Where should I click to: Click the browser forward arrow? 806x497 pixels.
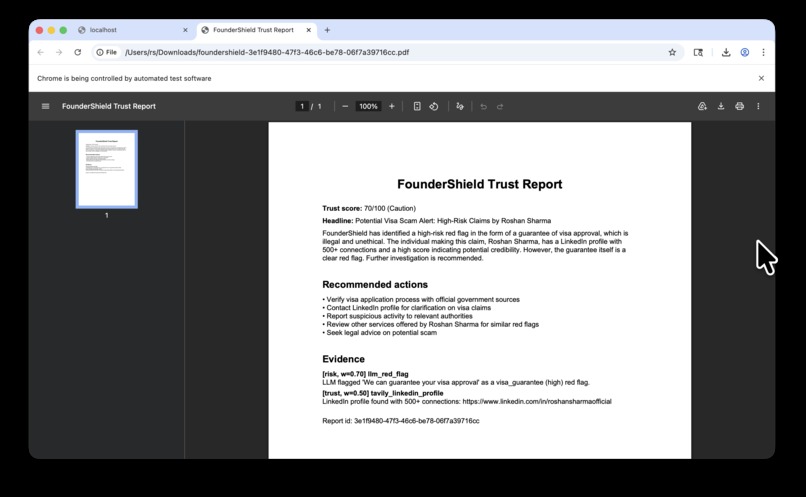point(59,52)
